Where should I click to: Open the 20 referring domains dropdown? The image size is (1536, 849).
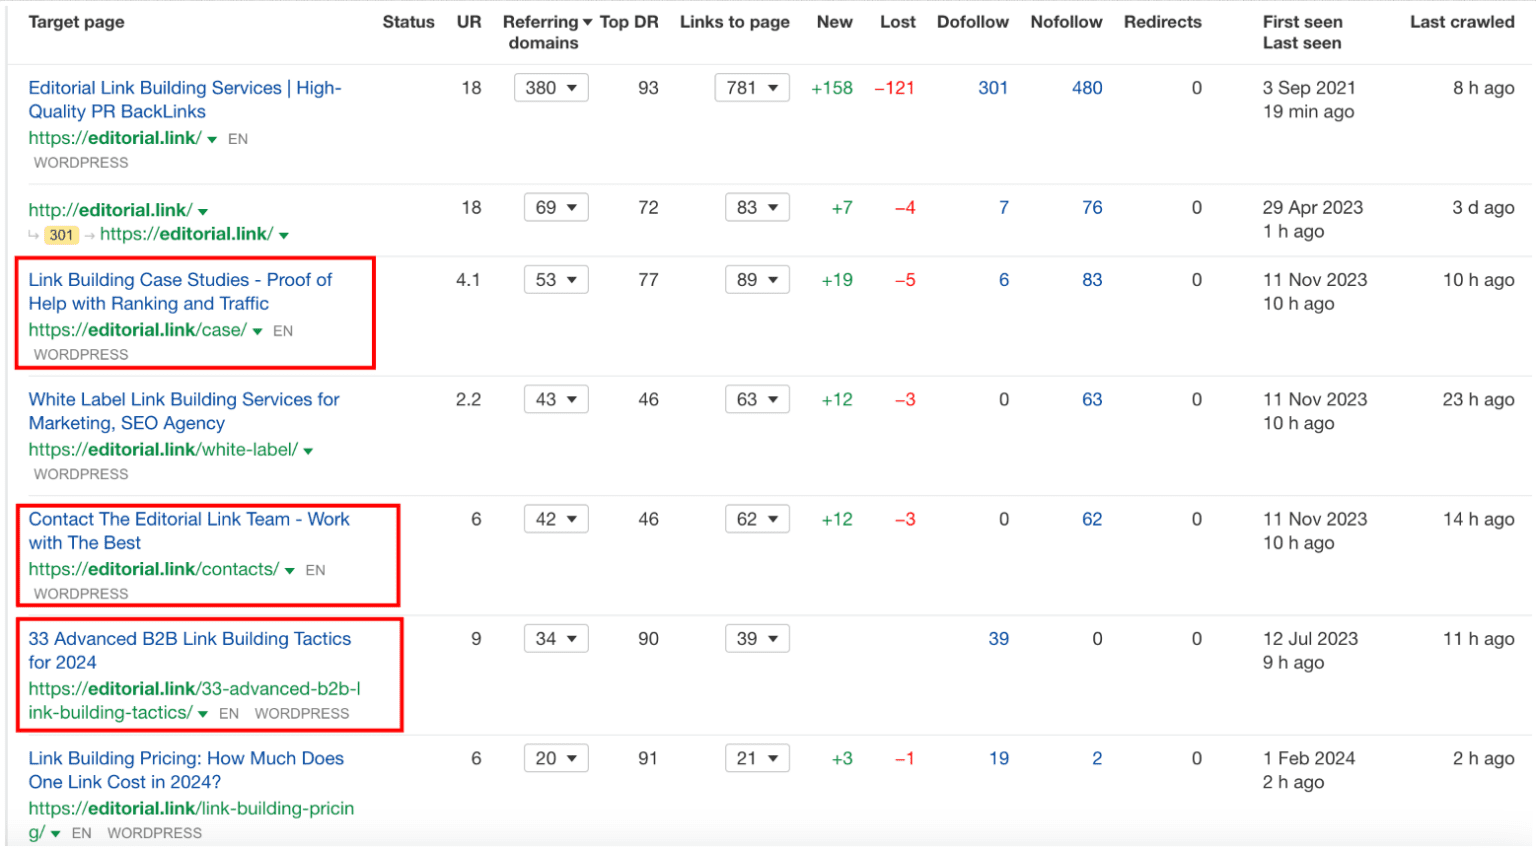556,759
